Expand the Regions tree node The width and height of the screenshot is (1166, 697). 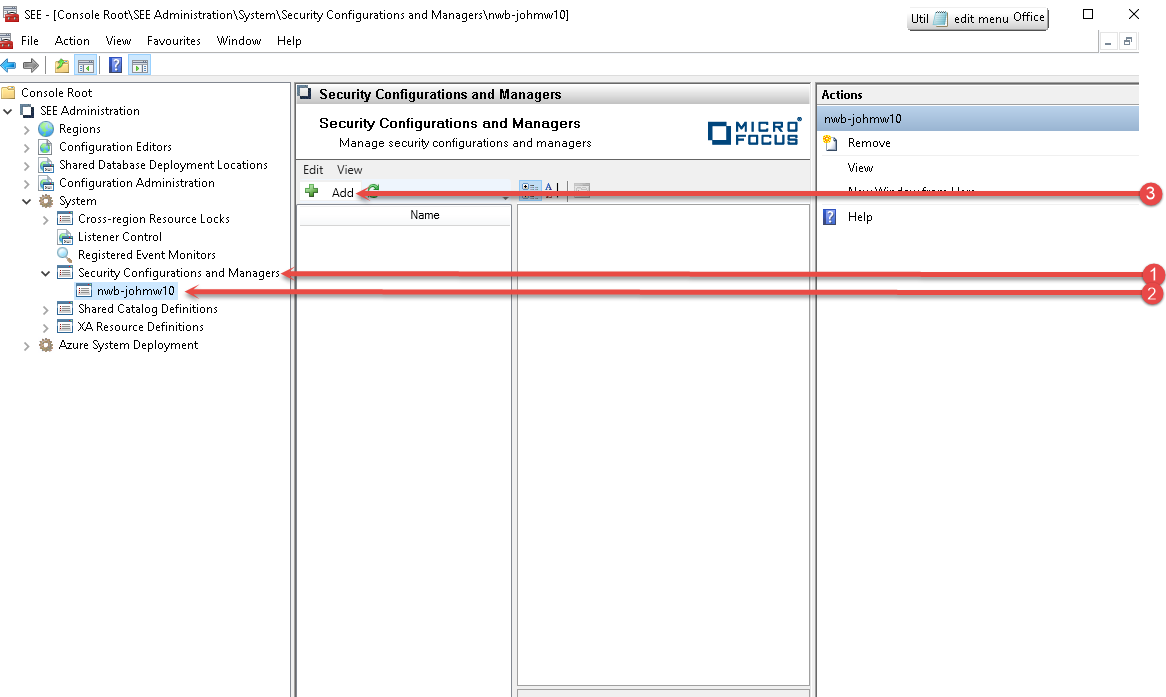coord(27,129)
